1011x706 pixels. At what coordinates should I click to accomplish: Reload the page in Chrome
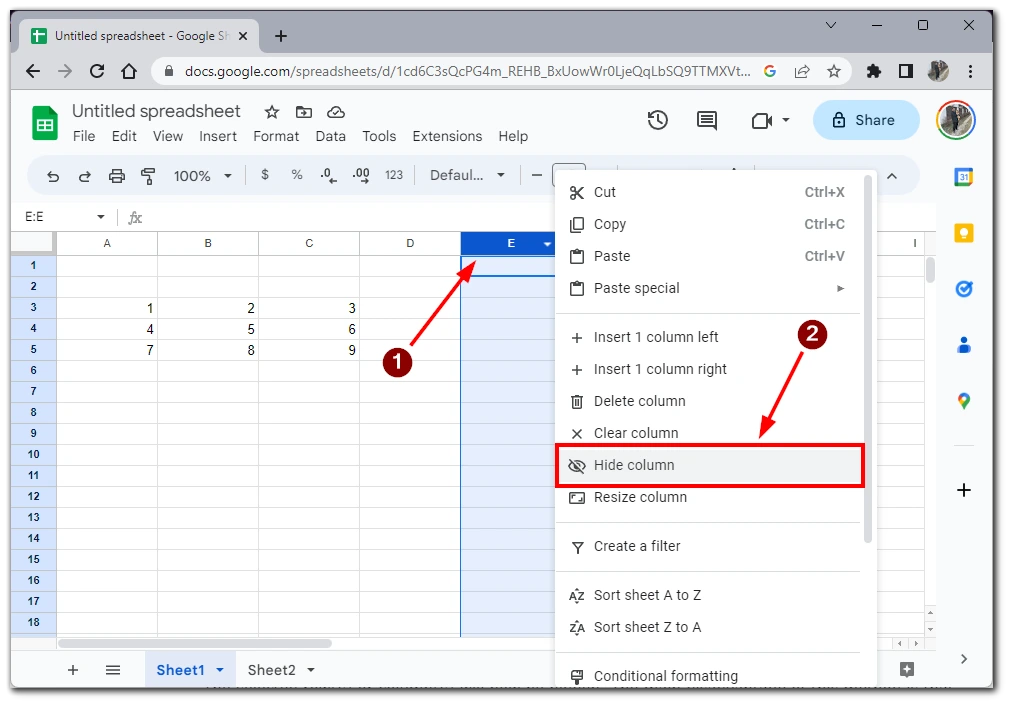pos(97,71)
